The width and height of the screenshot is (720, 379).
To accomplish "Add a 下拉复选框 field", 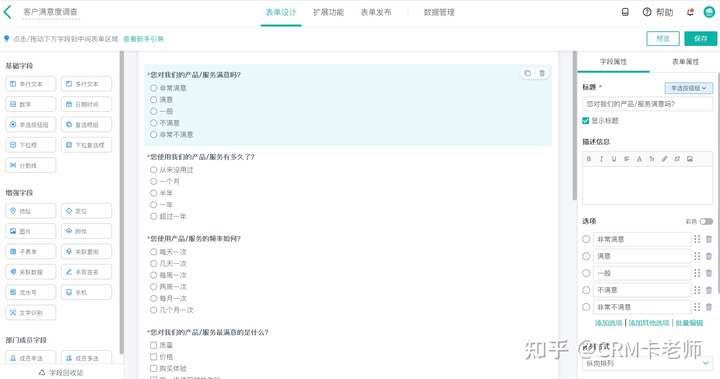I will [x=86, y=145].
